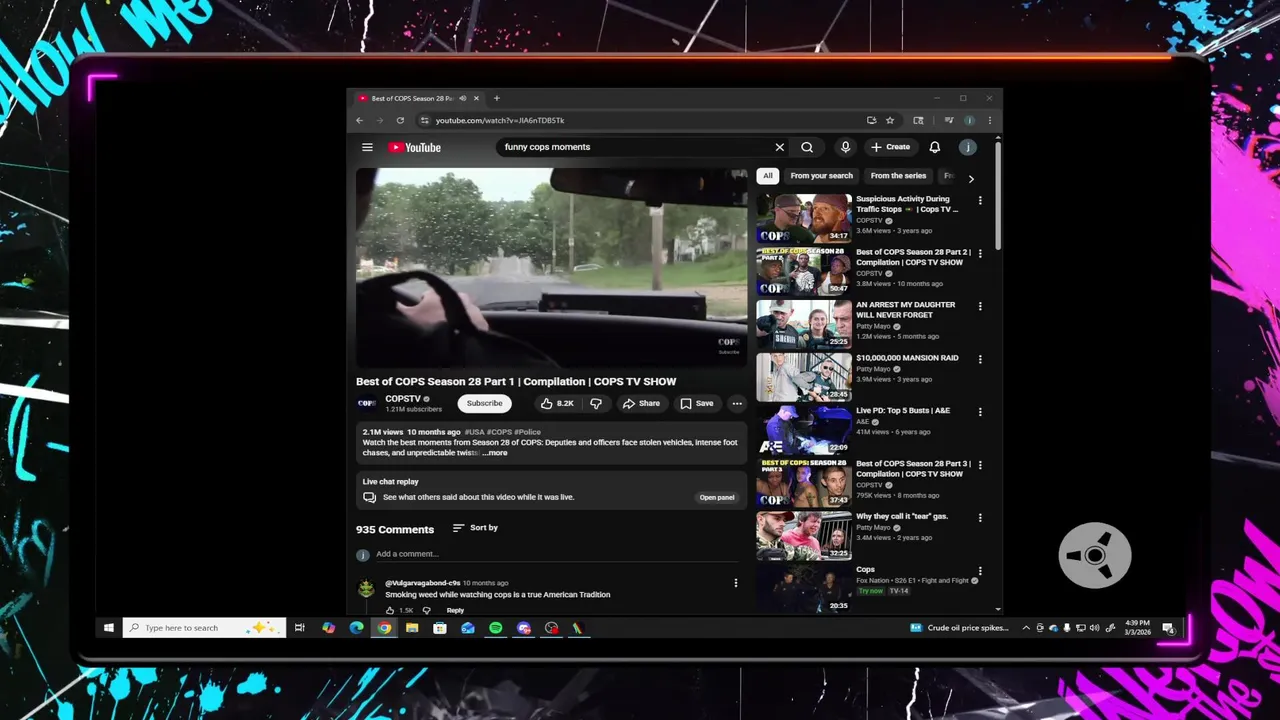Reload the page with the refresh icon
Image resolution: width=1280 pixels, height=720 pixels.
[400, 120]
